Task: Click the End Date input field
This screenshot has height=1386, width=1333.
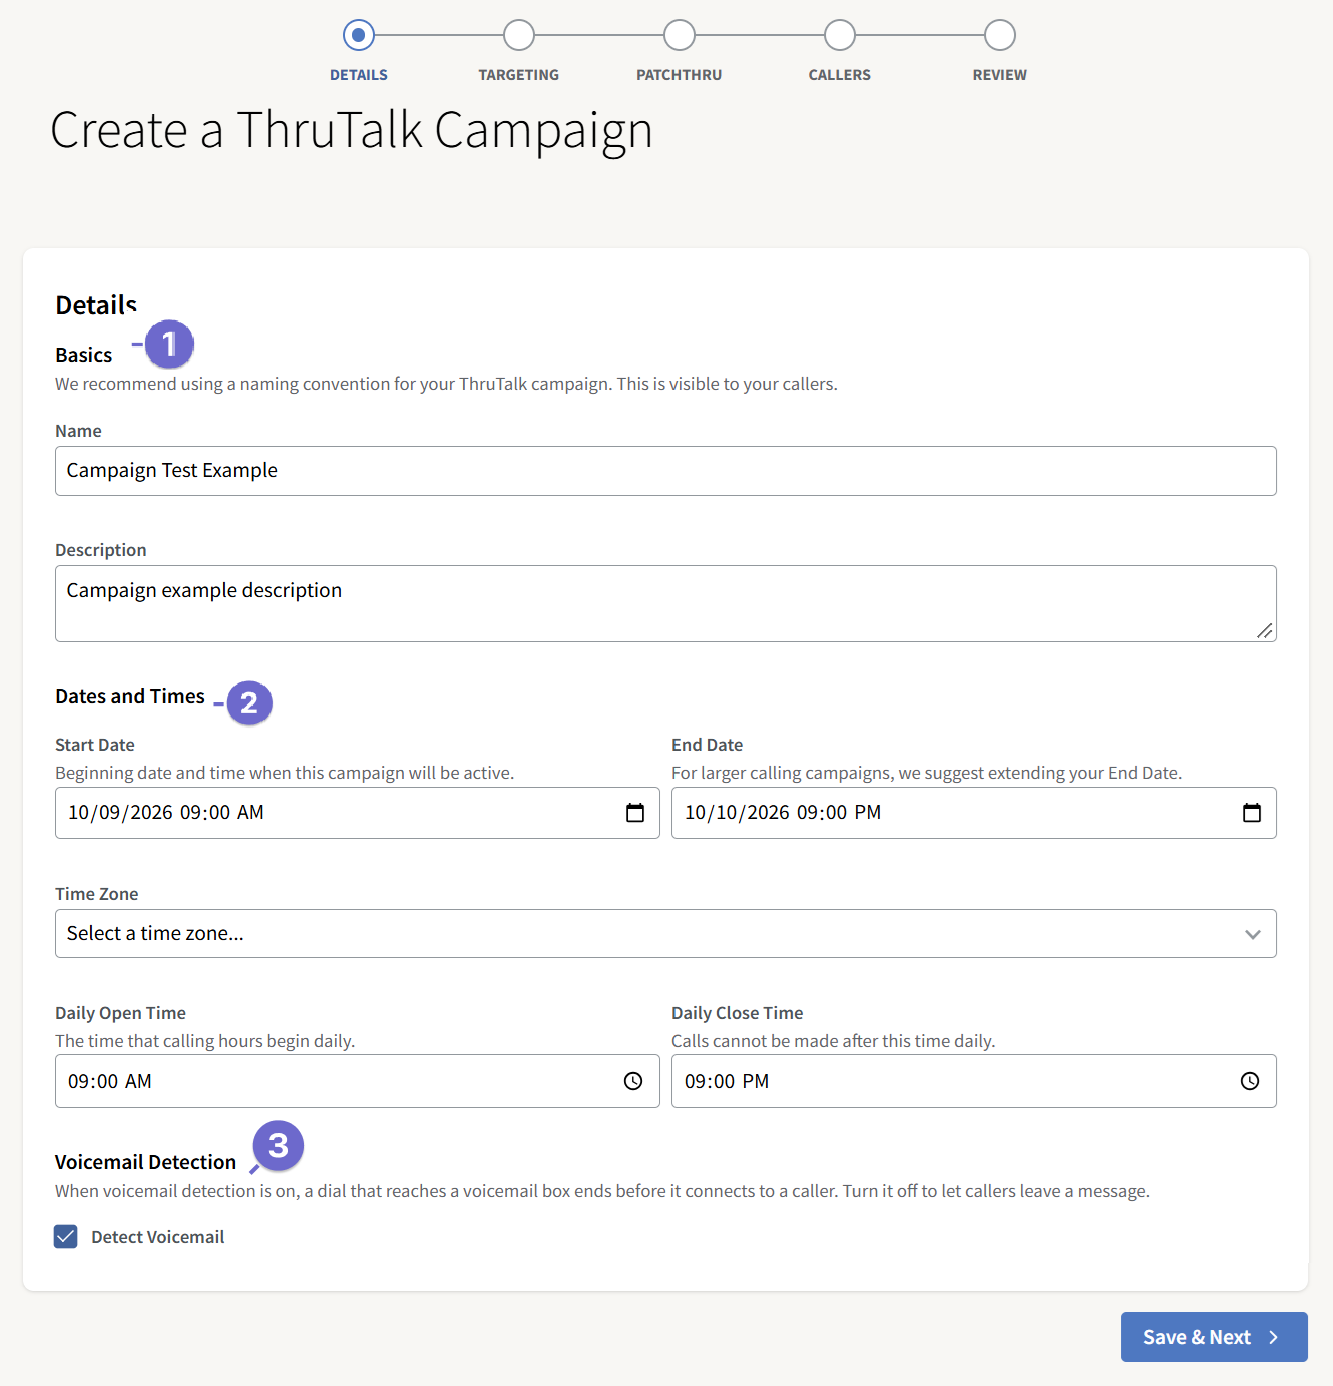Action: coord(974,813)
